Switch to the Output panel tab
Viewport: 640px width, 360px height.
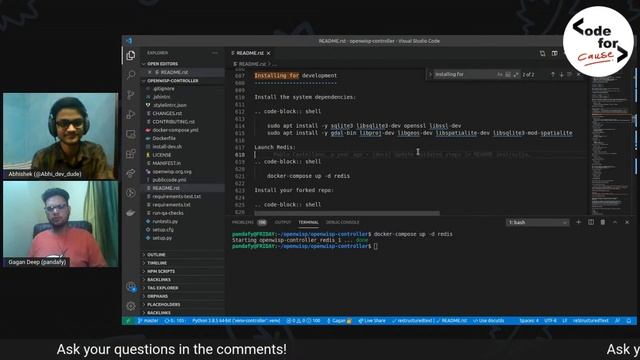pos(283,222)
